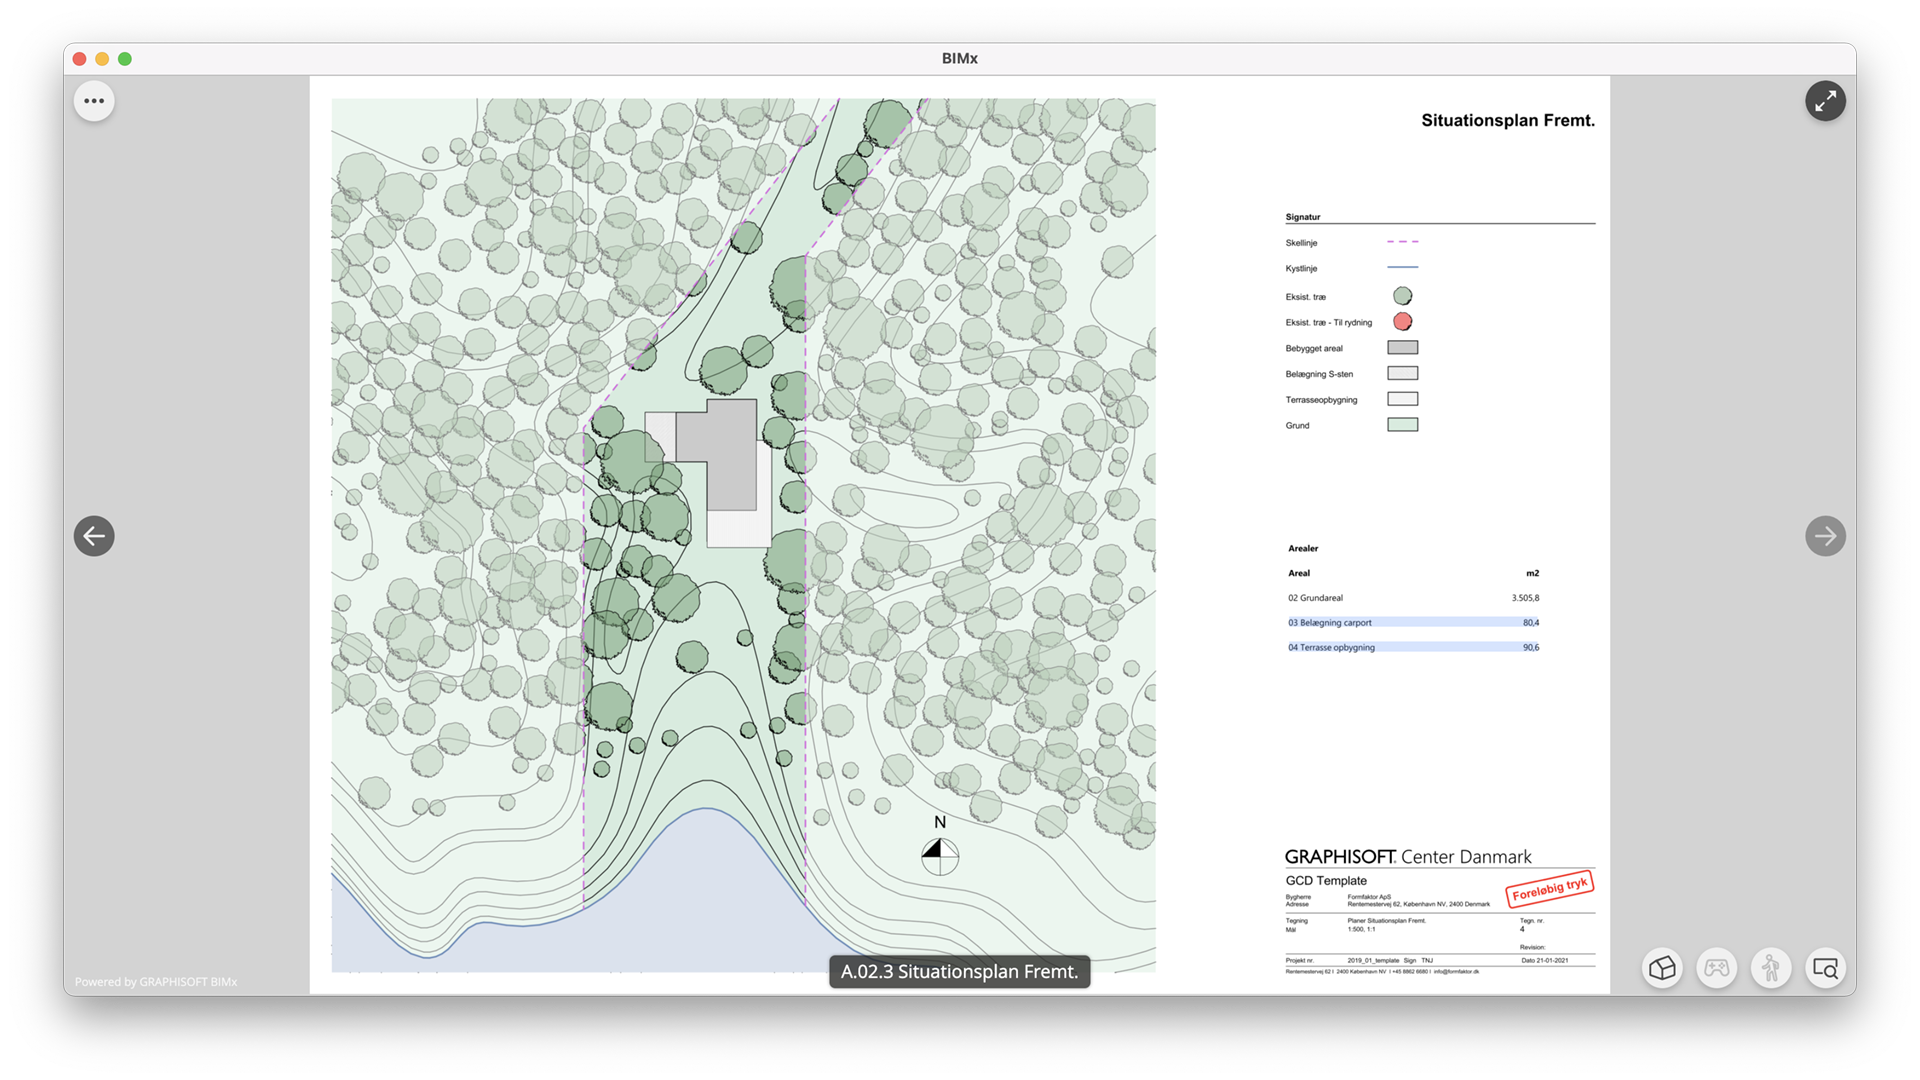Click the 'Terrasseopbygning' legend swatch
This screenshot has height=1080, width=1920.
tap(1402, 399)
